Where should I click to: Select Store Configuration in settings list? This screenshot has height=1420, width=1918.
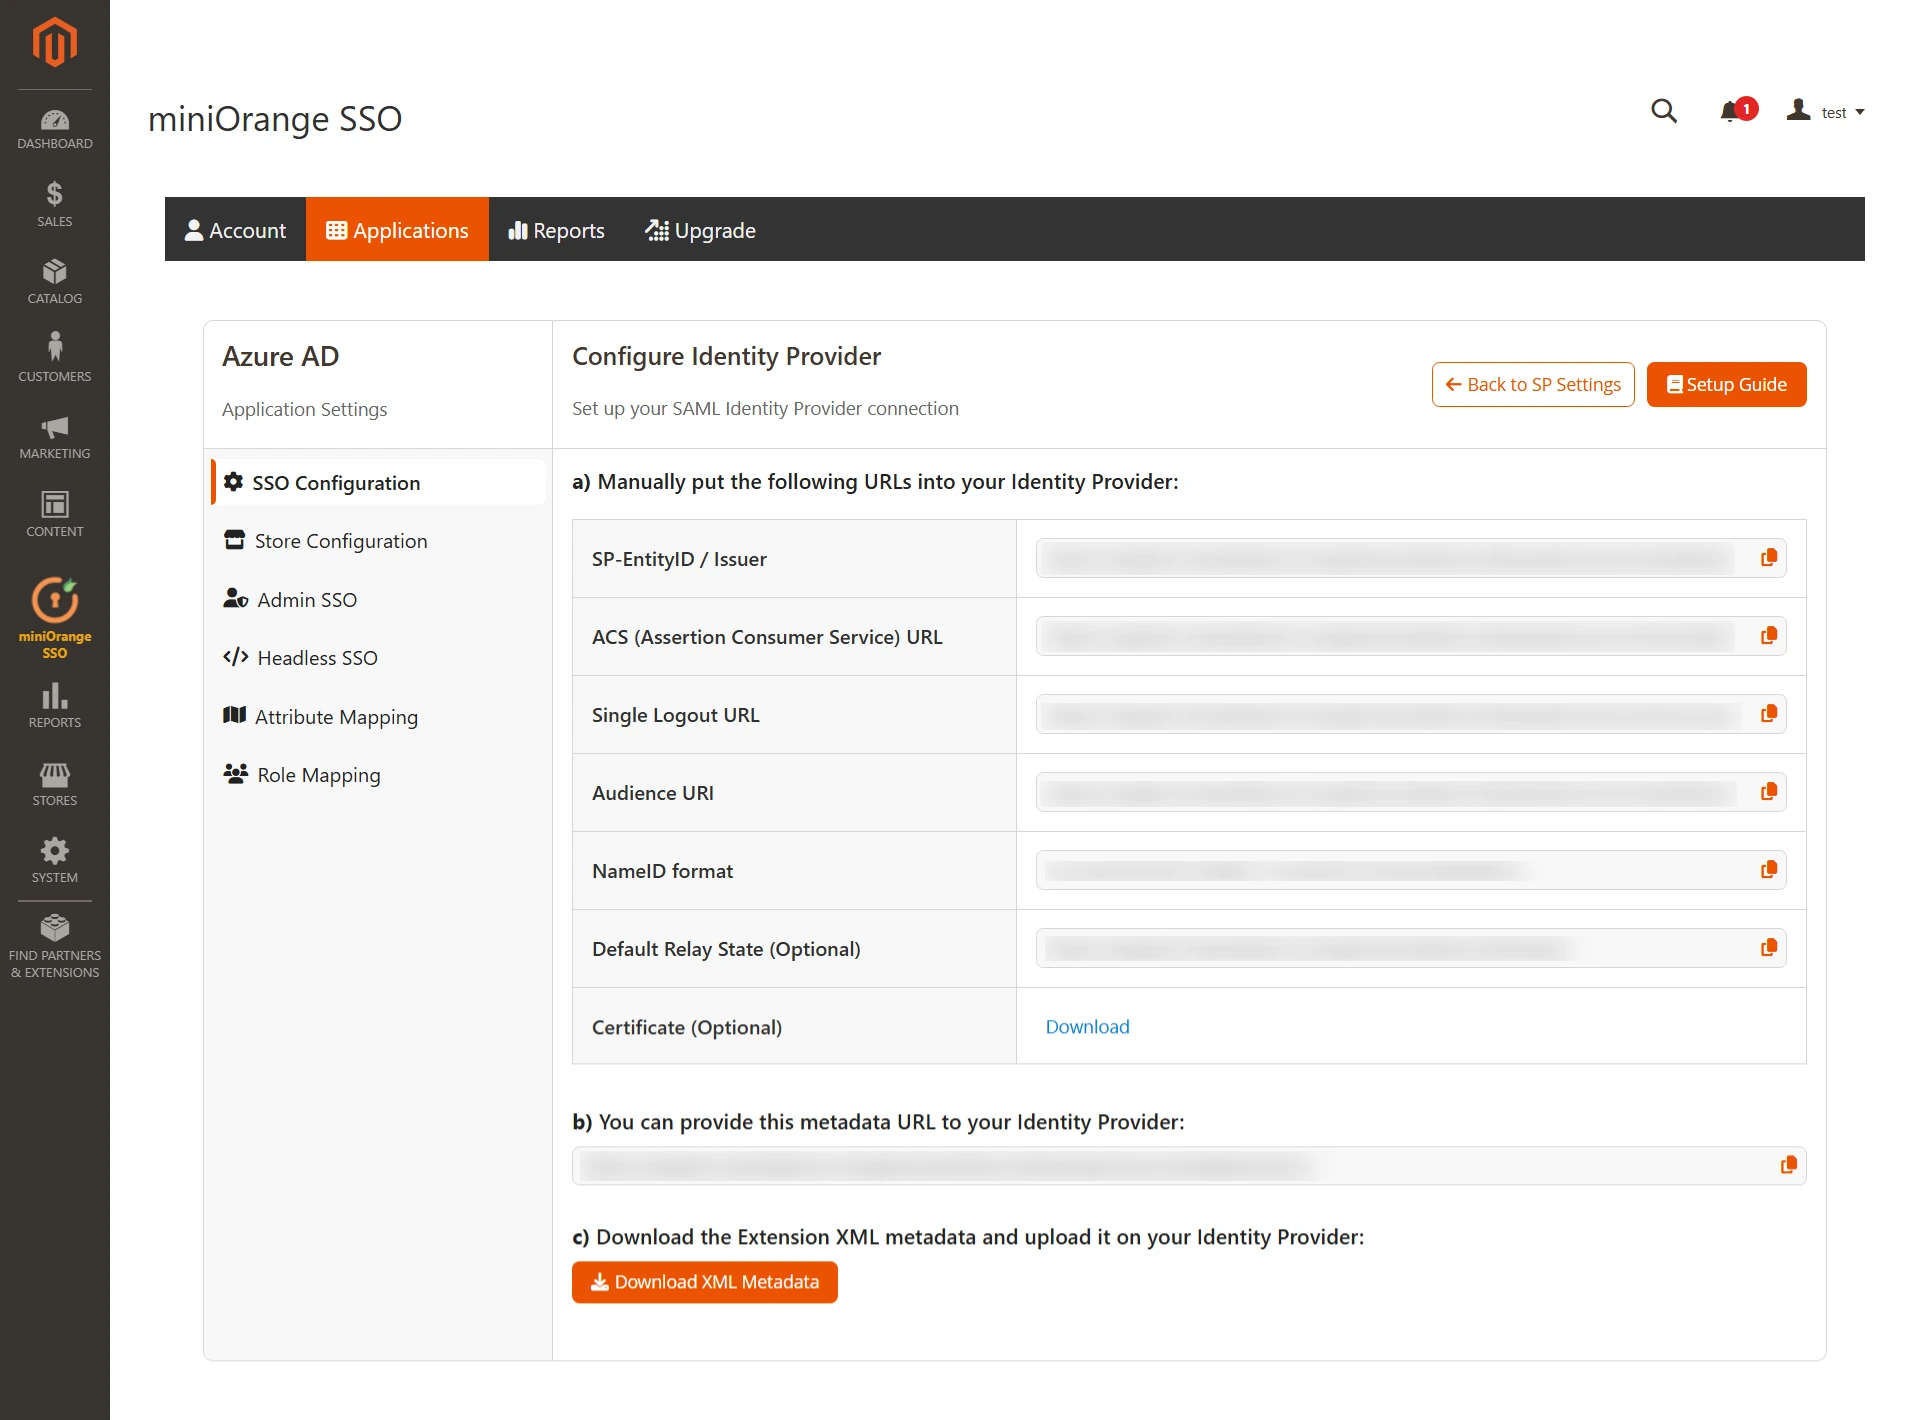point(340,540)
